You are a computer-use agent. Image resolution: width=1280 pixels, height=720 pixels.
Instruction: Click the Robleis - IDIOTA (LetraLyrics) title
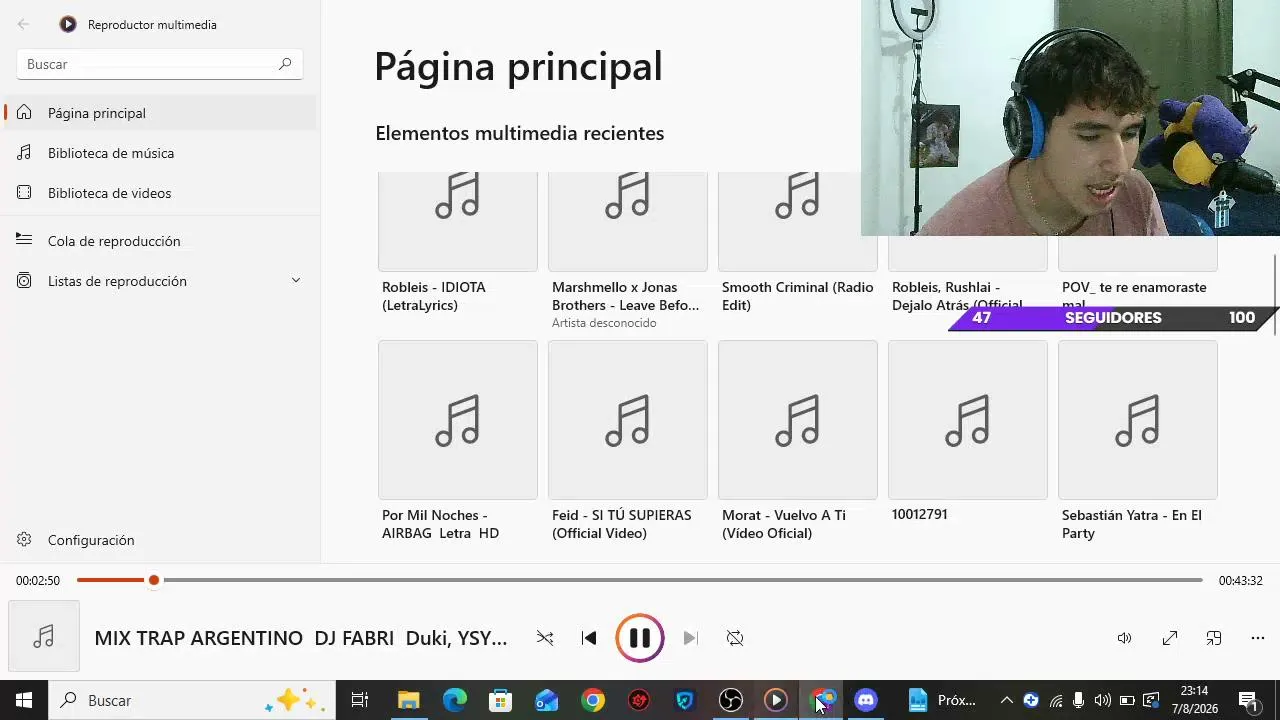click(434, 296)
